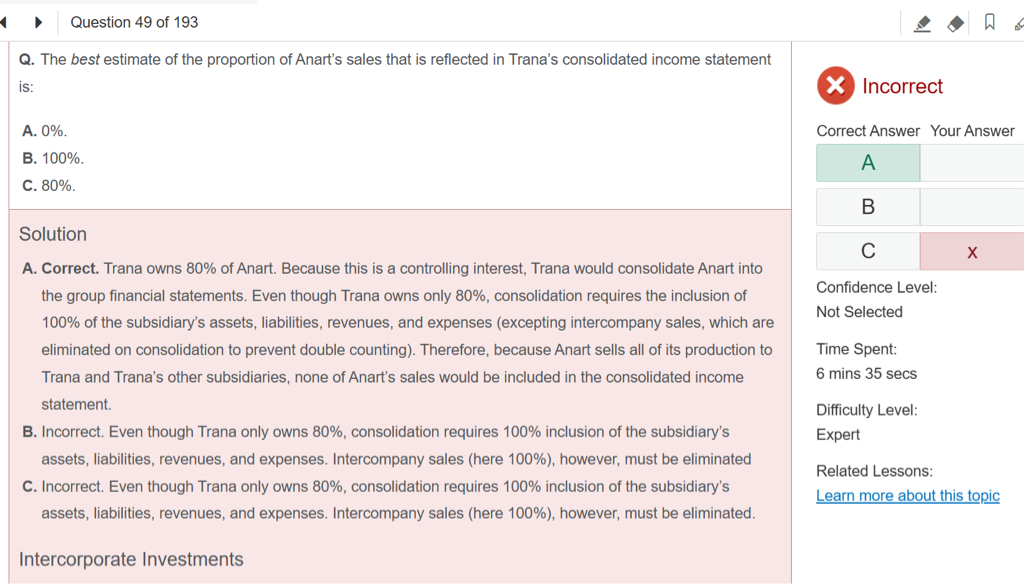Click the pencil icon at far right
This screenshot has height=584, width=1024.
coord(1018,22)
